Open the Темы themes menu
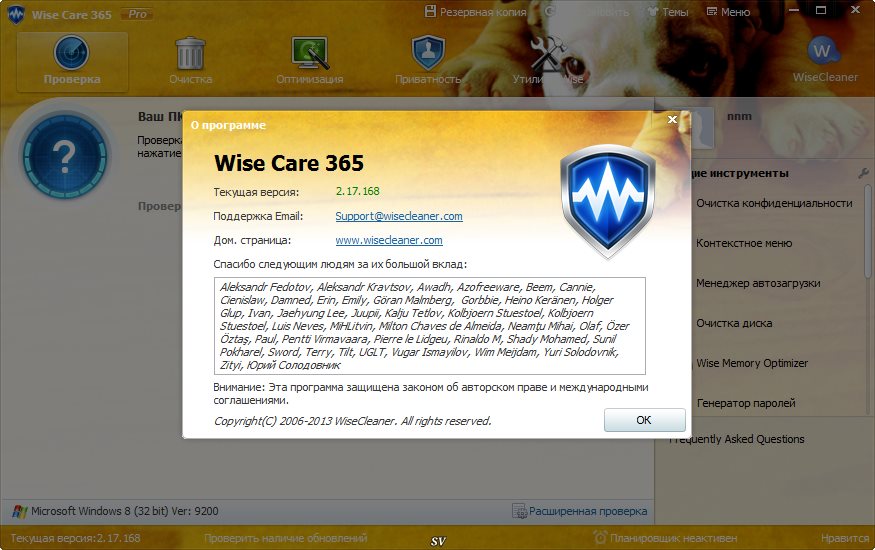The width and height of the screenshot is (875, 550). click(x=667, y=12)
